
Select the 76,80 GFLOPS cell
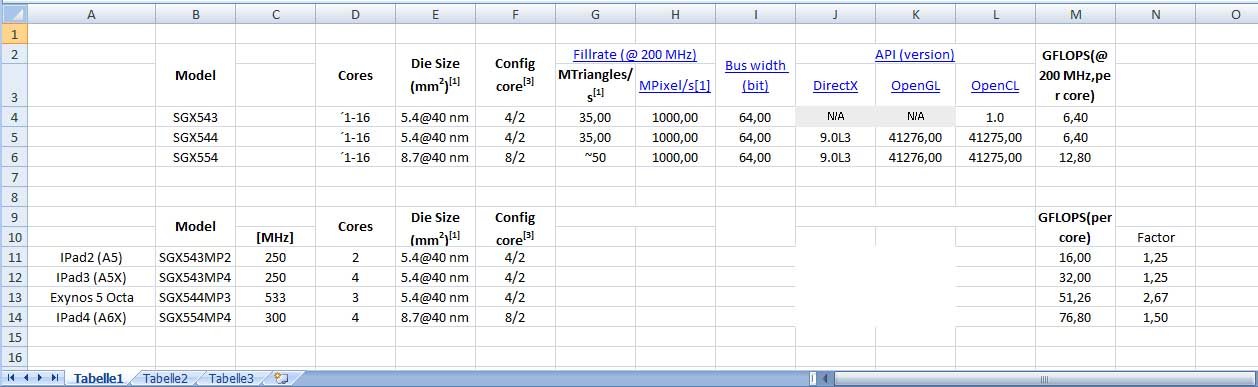pyautogui.click(x=1075, y=317)
